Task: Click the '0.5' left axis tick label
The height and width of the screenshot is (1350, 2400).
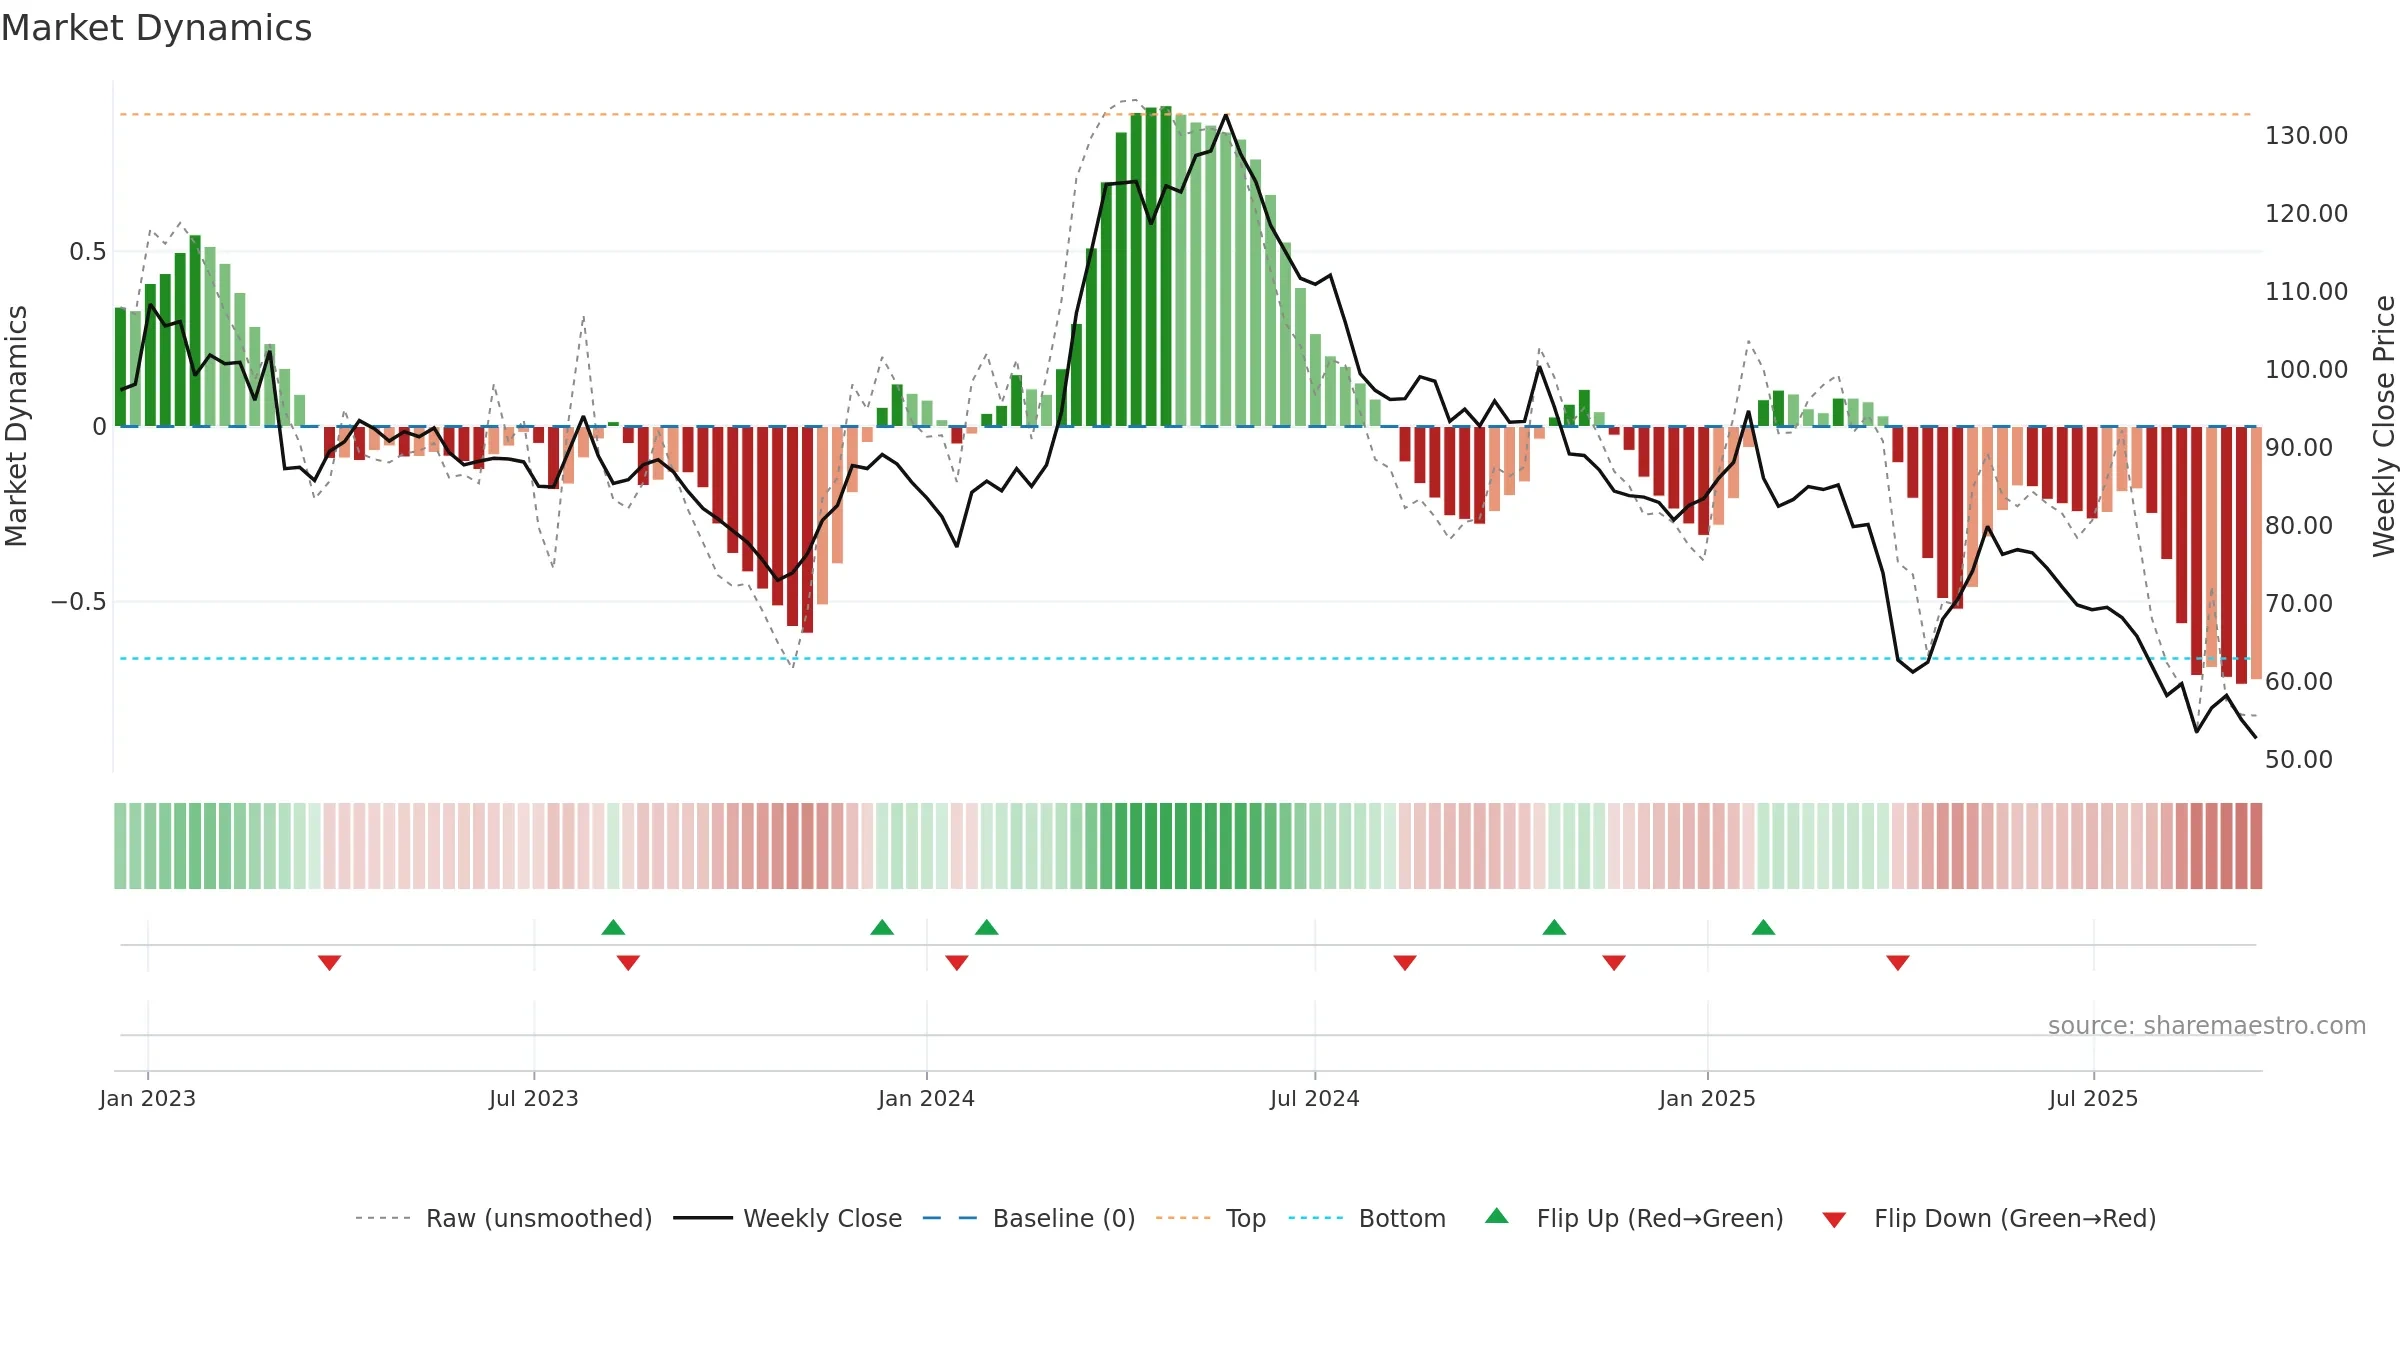Action: pyautogui.click(x=88, y=252)
